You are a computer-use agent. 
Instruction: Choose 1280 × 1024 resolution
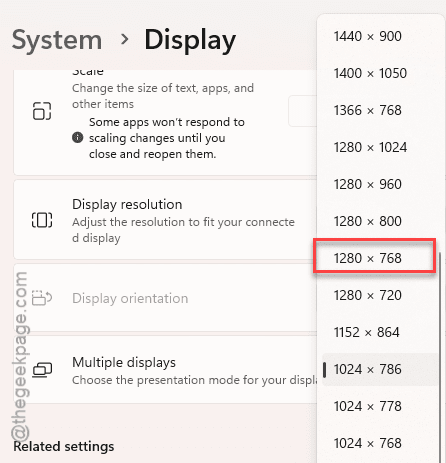(375, 147)
